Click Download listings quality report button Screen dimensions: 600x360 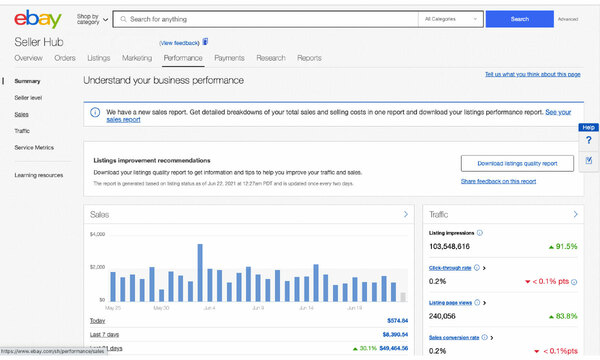click(x=517, y=163)
